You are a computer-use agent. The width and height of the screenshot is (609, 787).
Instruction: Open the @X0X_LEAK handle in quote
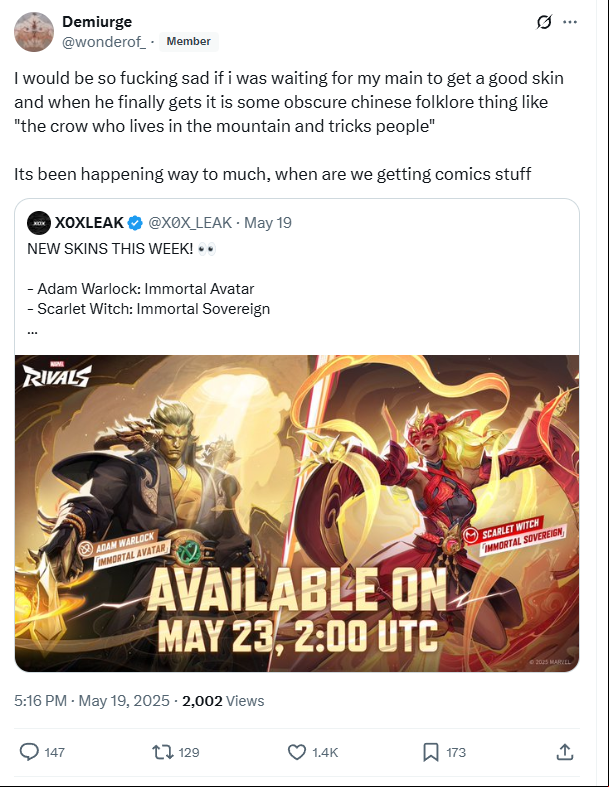tap(190, 223)
